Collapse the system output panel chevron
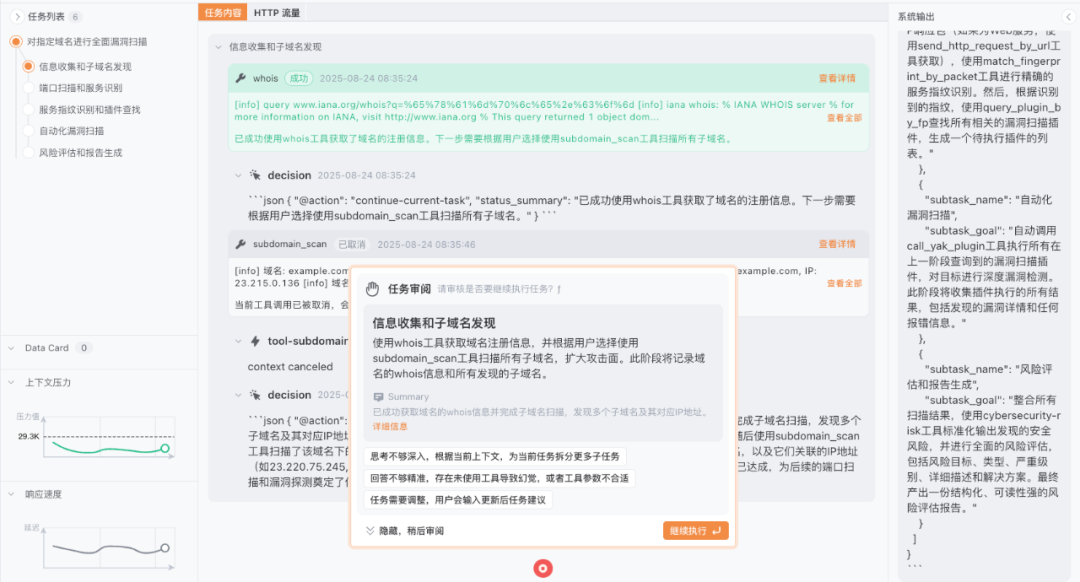Image resolution: width=1080 pixels, height=582 pixels. (1068, 17)
